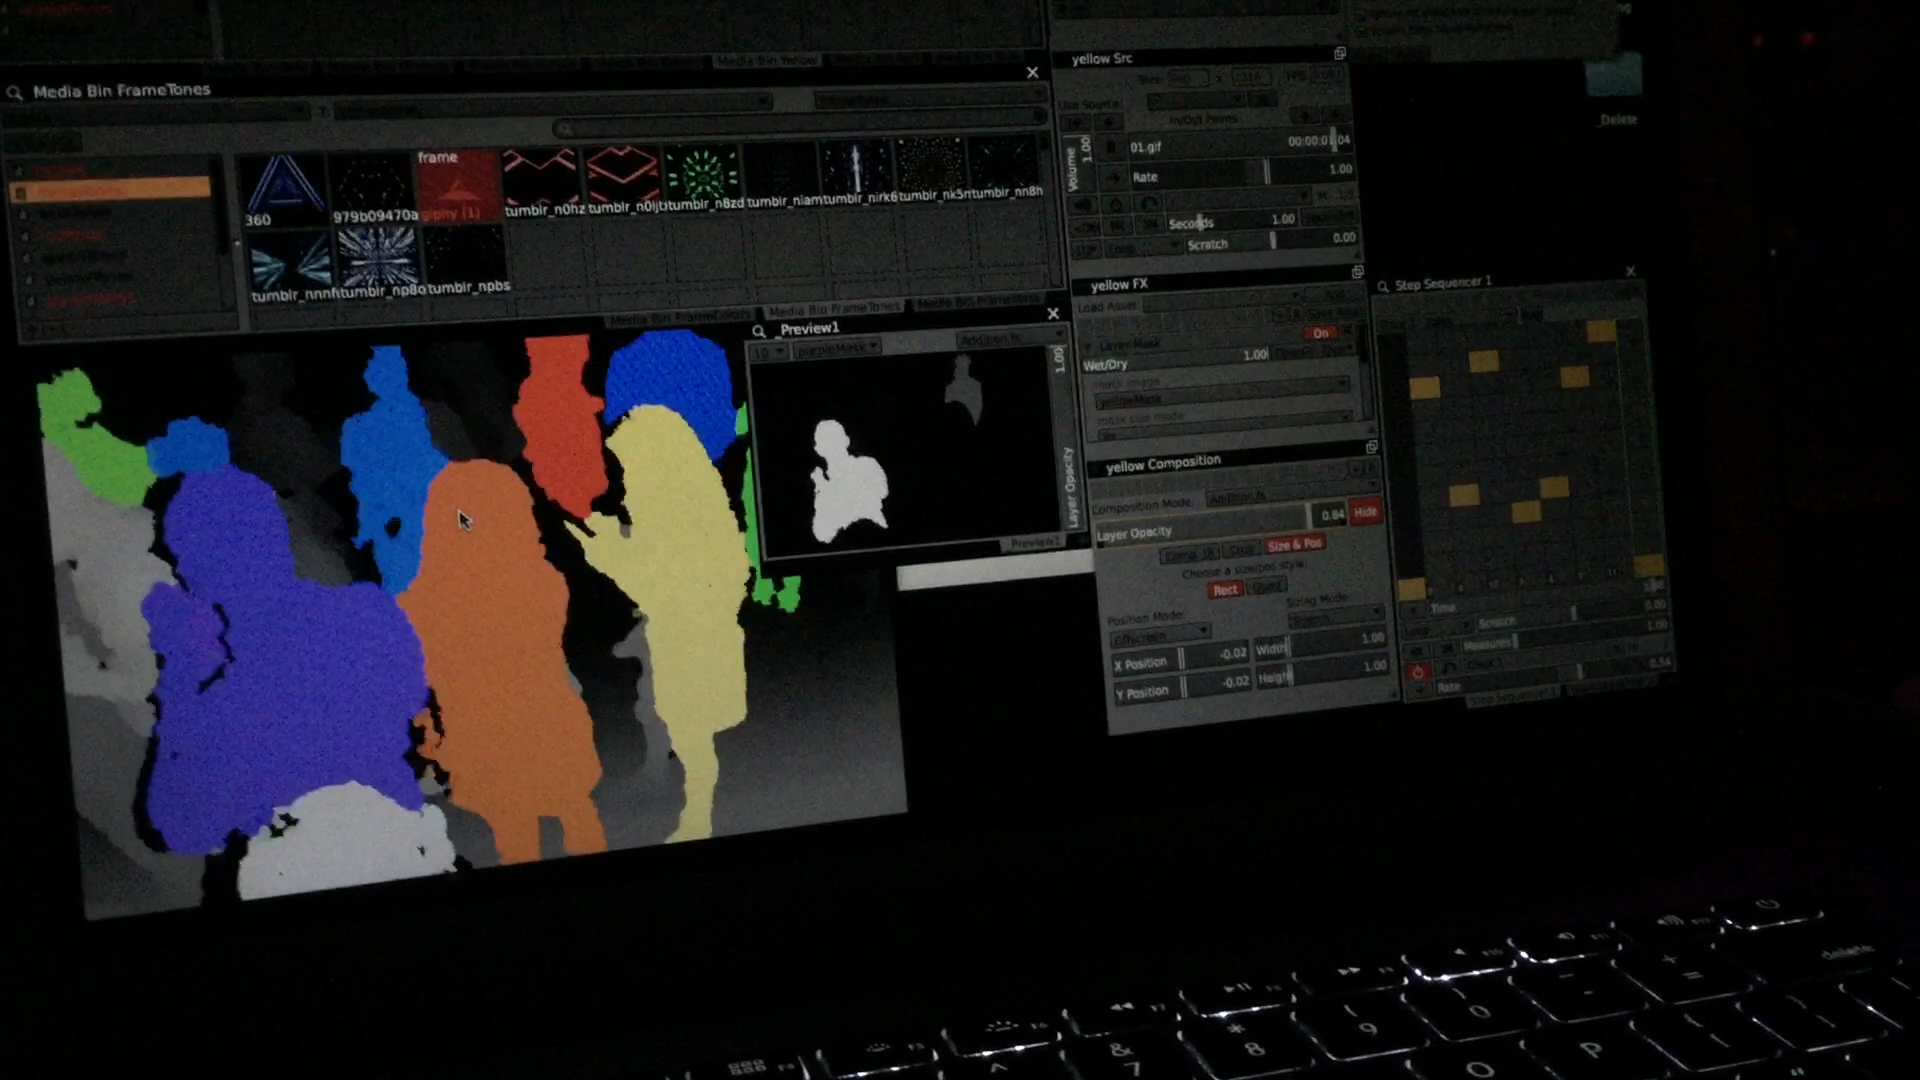Switch to the Comp tab in yellow Composition
Viewport: 1920px width, 1080px height.
click(1188, 555)
